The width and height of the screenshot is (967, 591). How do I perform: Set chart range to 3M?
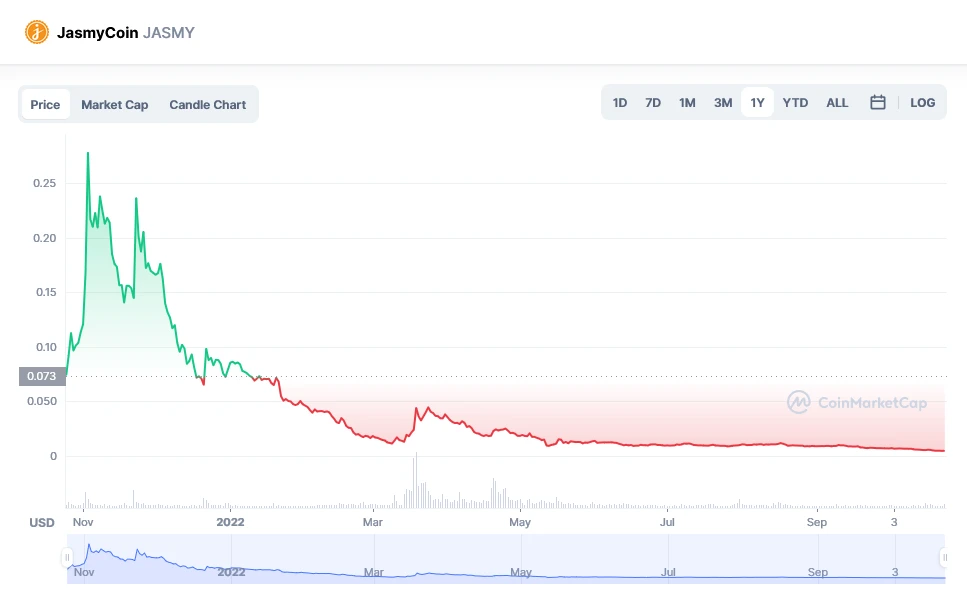click(x=723, y=102)
